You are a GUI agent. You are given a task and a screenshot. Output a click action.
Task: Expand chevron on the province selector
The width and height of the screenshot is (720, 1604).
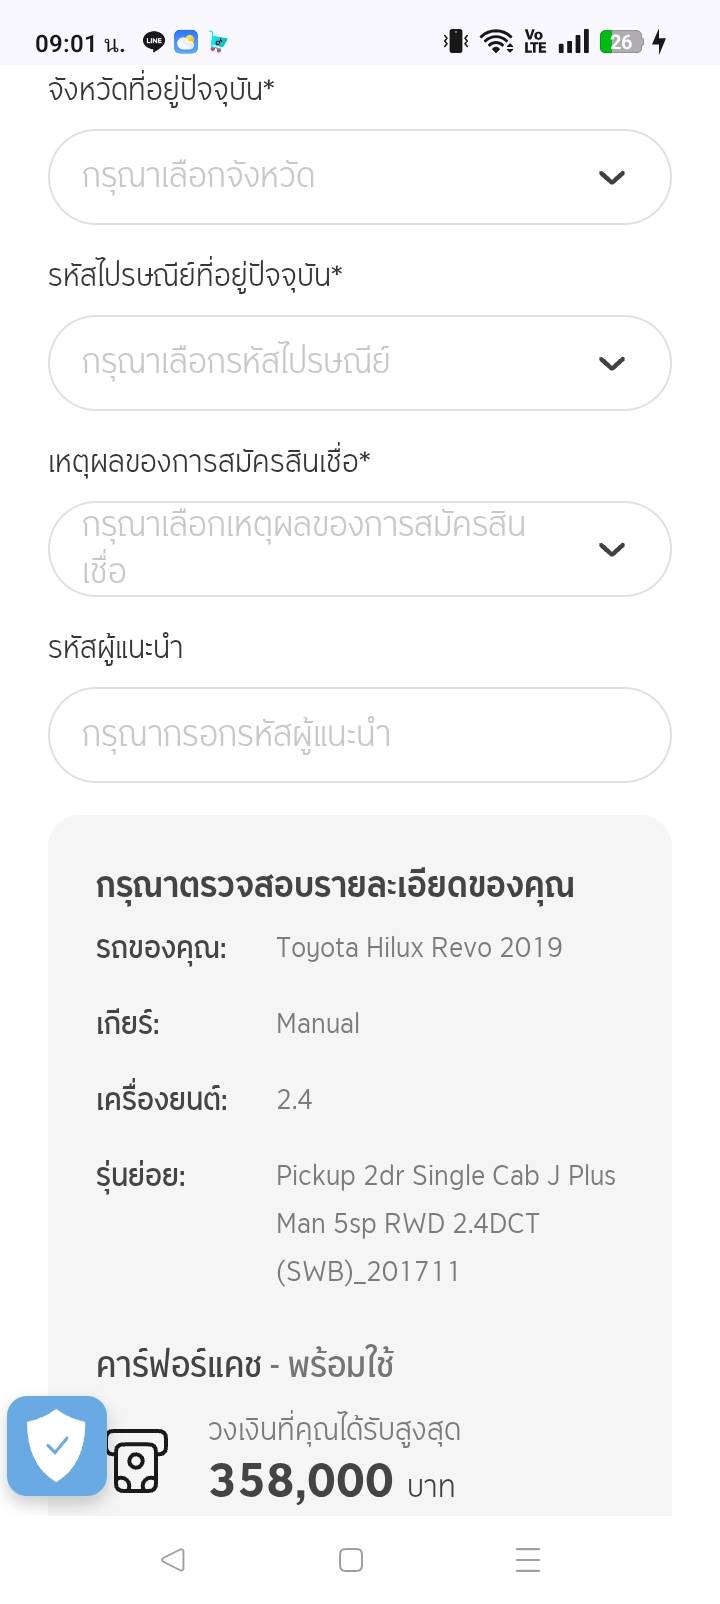tap(611, 178)
